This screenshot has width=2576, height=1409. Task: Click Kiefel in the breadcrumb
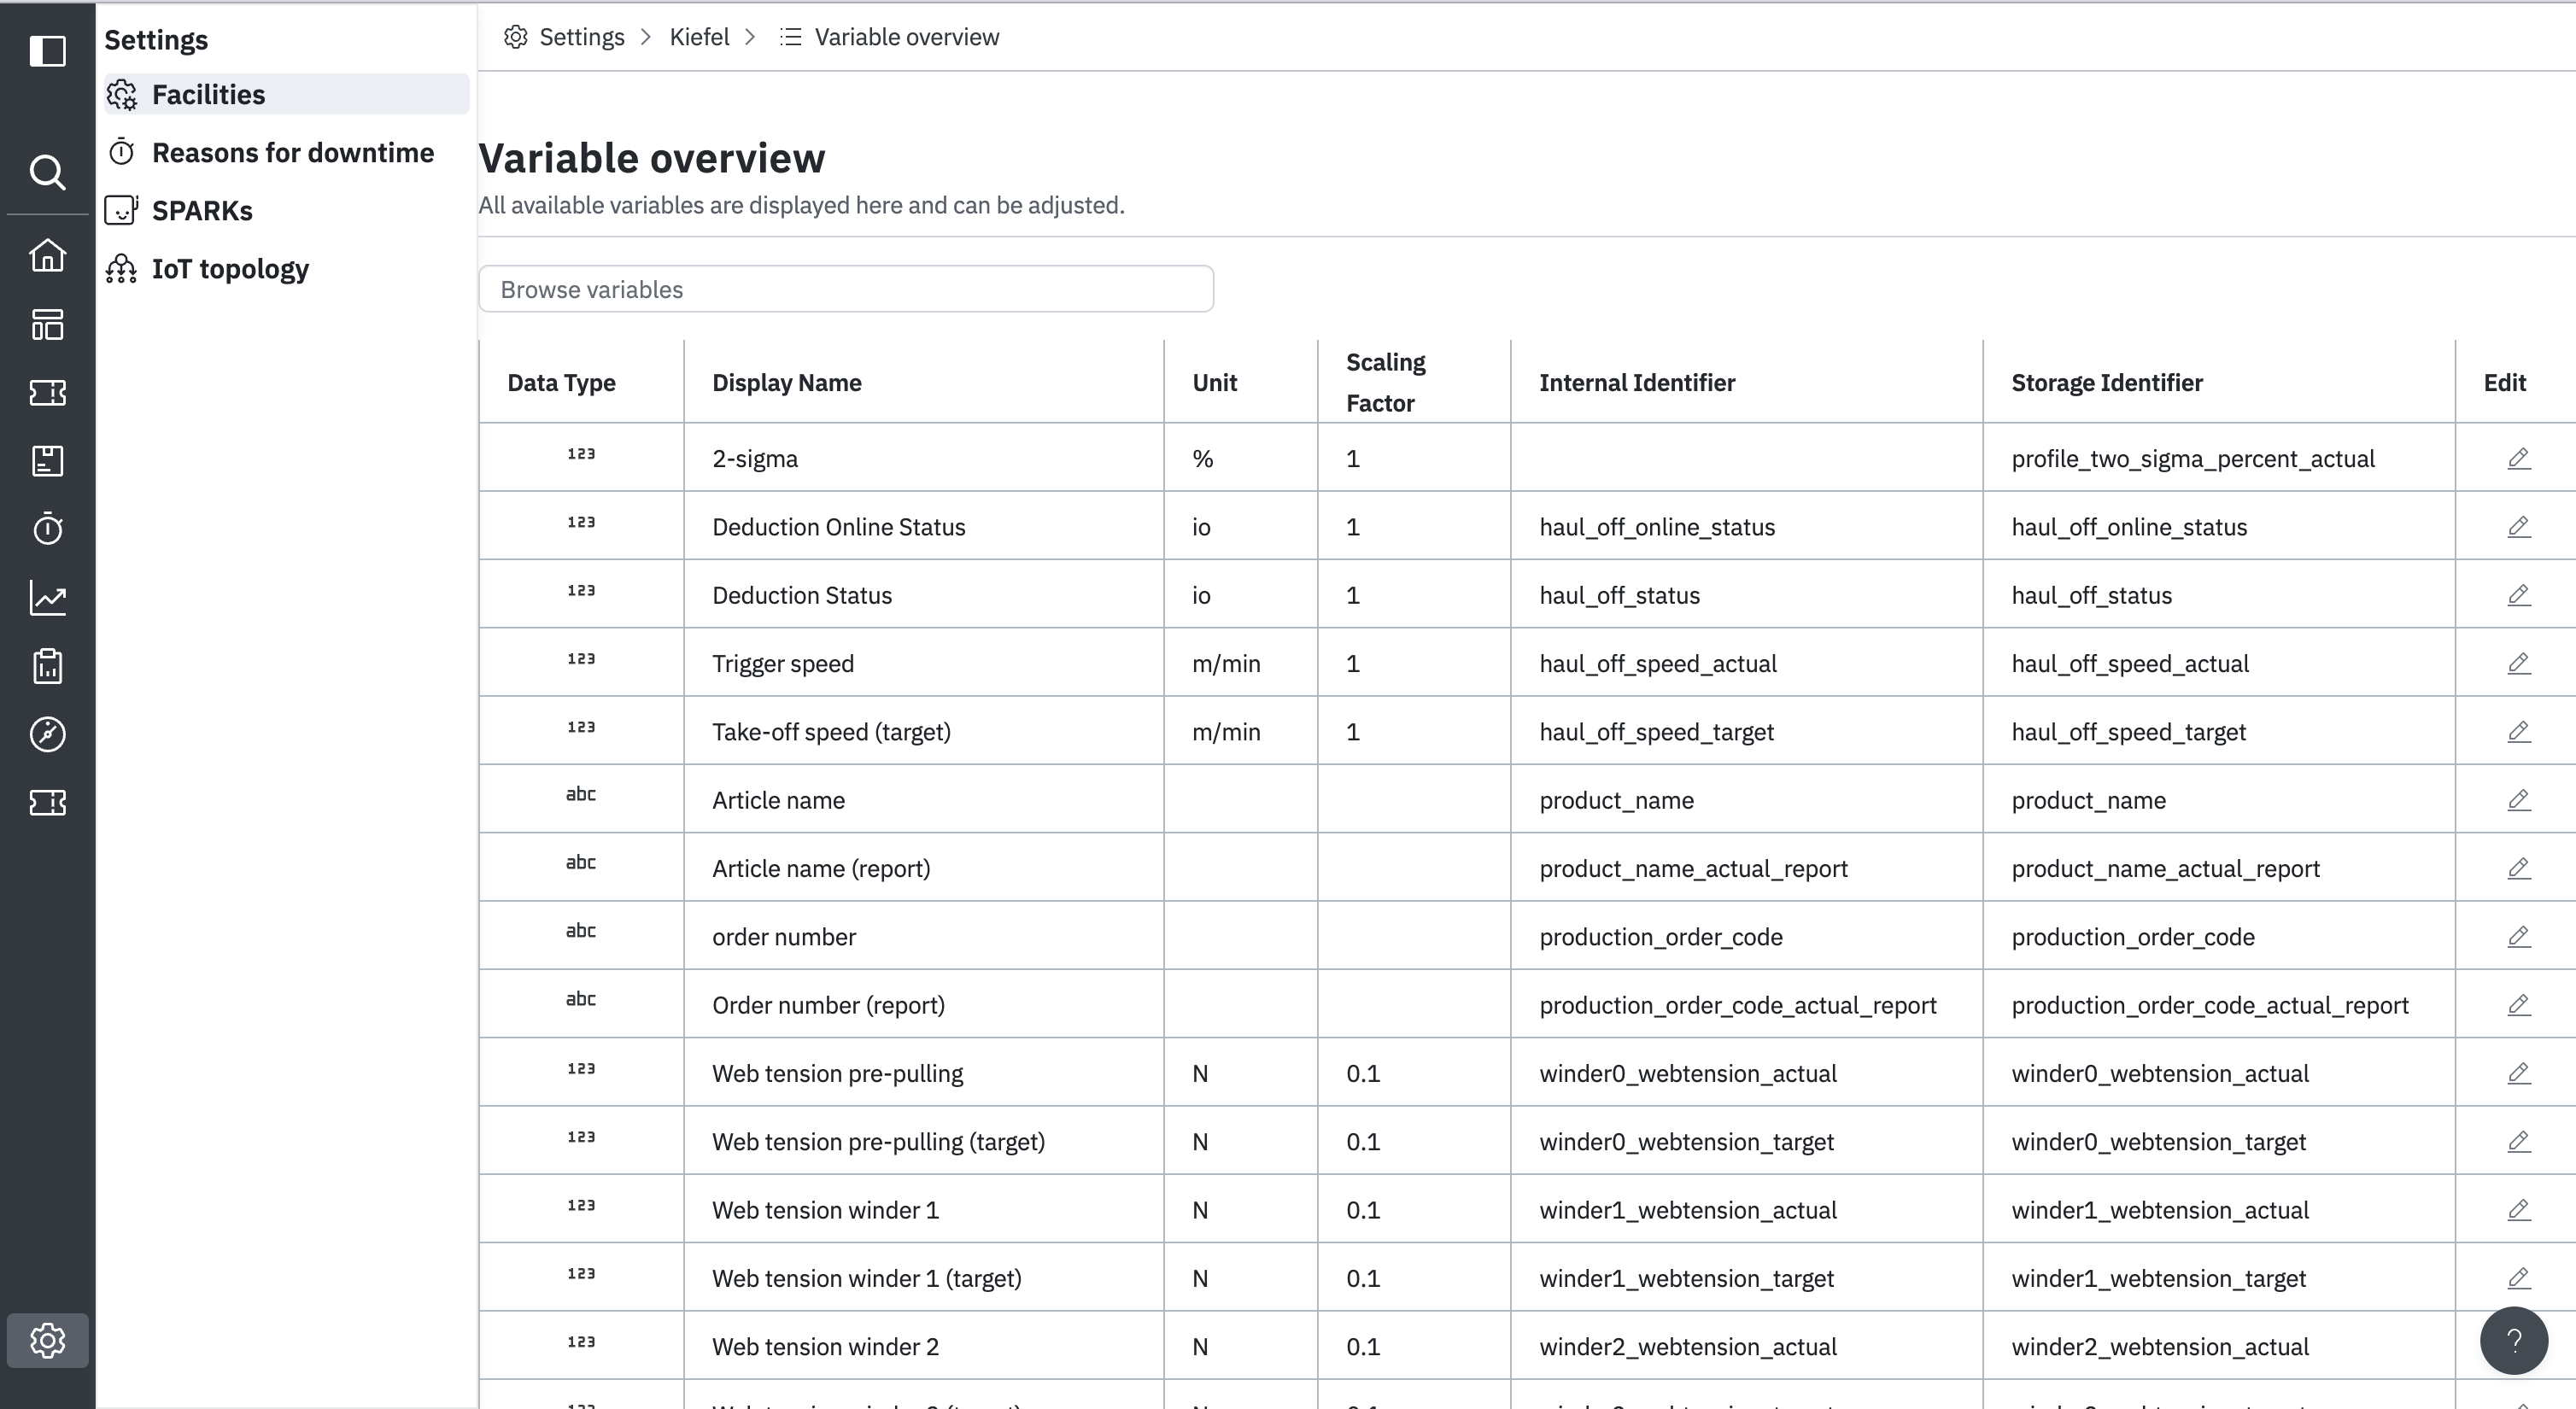pos(699,37)
